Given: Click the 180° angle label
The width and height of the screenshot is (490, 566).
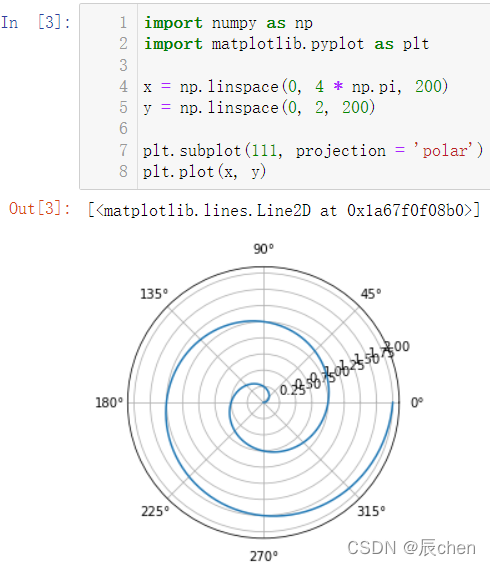Looking at the screenshot, I should (x=109, y=402).
